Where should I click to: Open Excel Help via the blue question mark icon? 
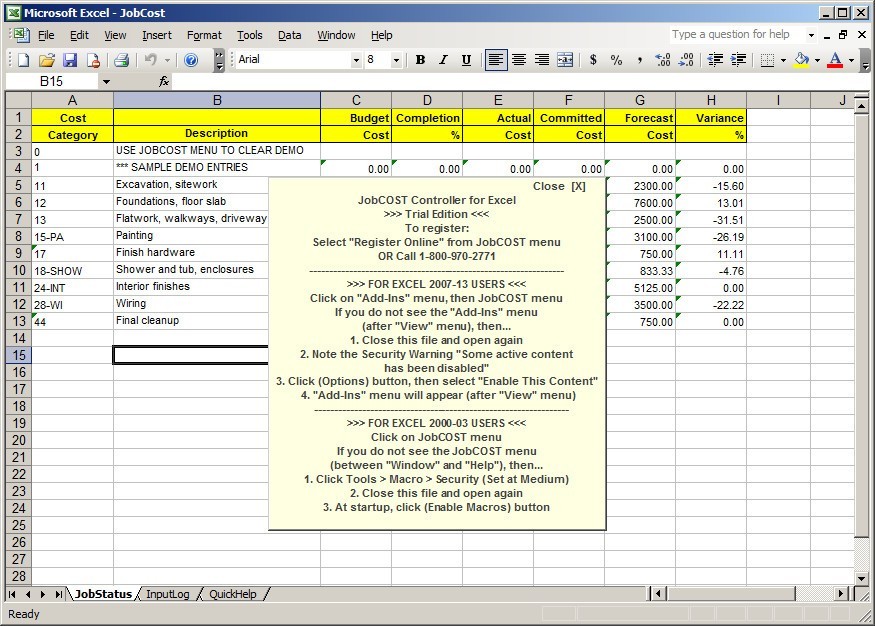(x=191, y=60)
